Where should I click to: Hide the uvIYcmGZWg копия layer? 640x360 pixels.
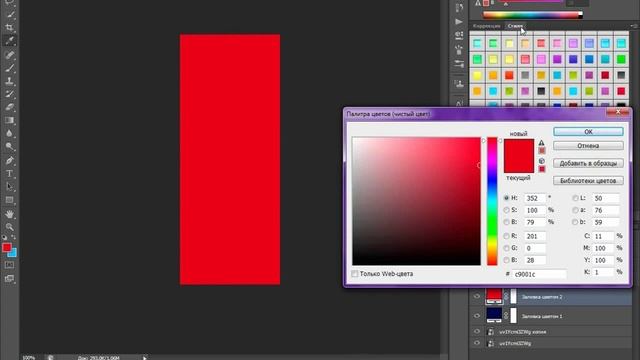click(x=477, y=332)
